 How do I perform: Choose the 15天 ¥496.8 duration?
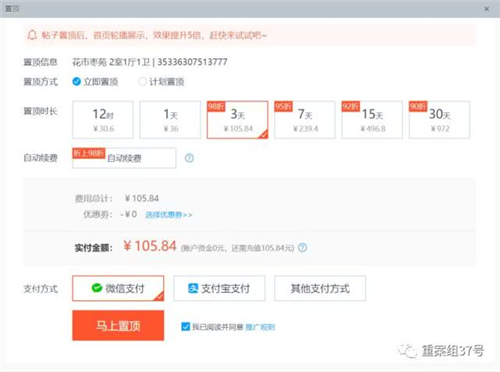(x=372, y=120)
